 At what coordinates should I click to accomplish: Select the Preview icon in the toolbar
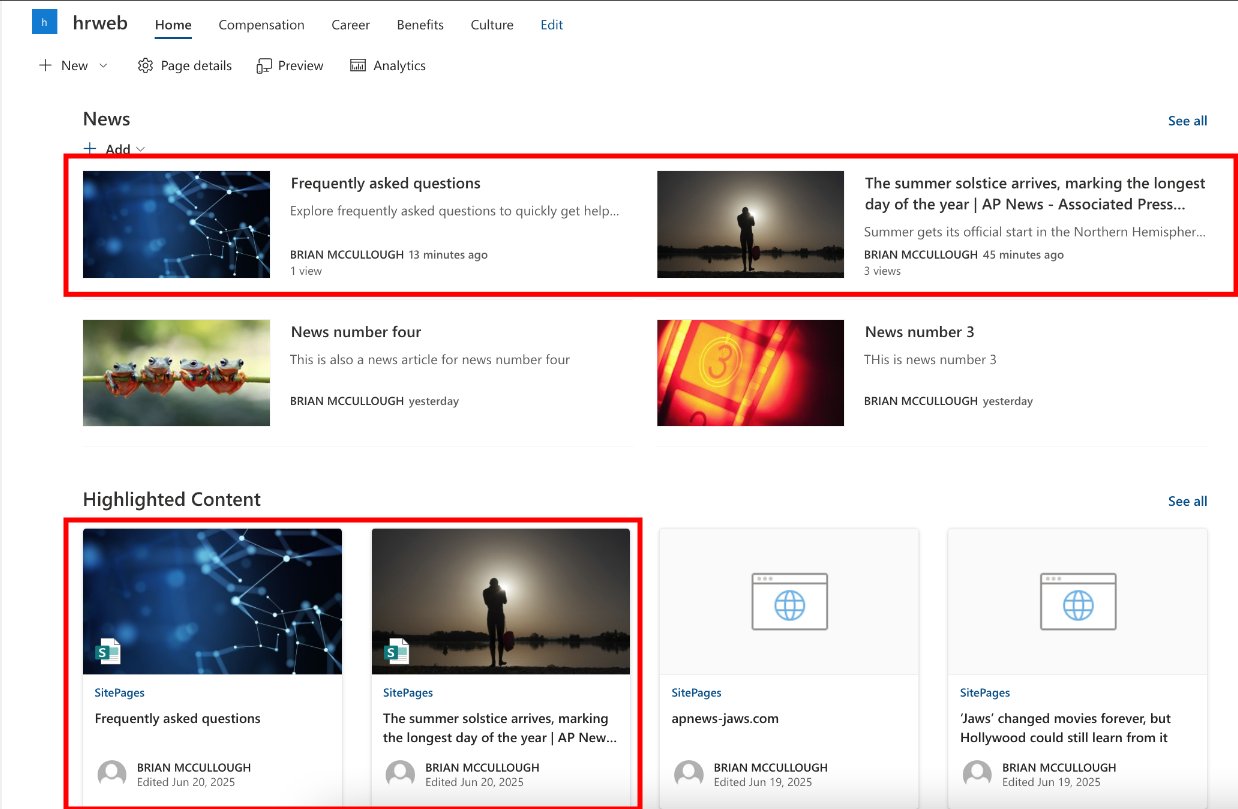coord(265,65)
